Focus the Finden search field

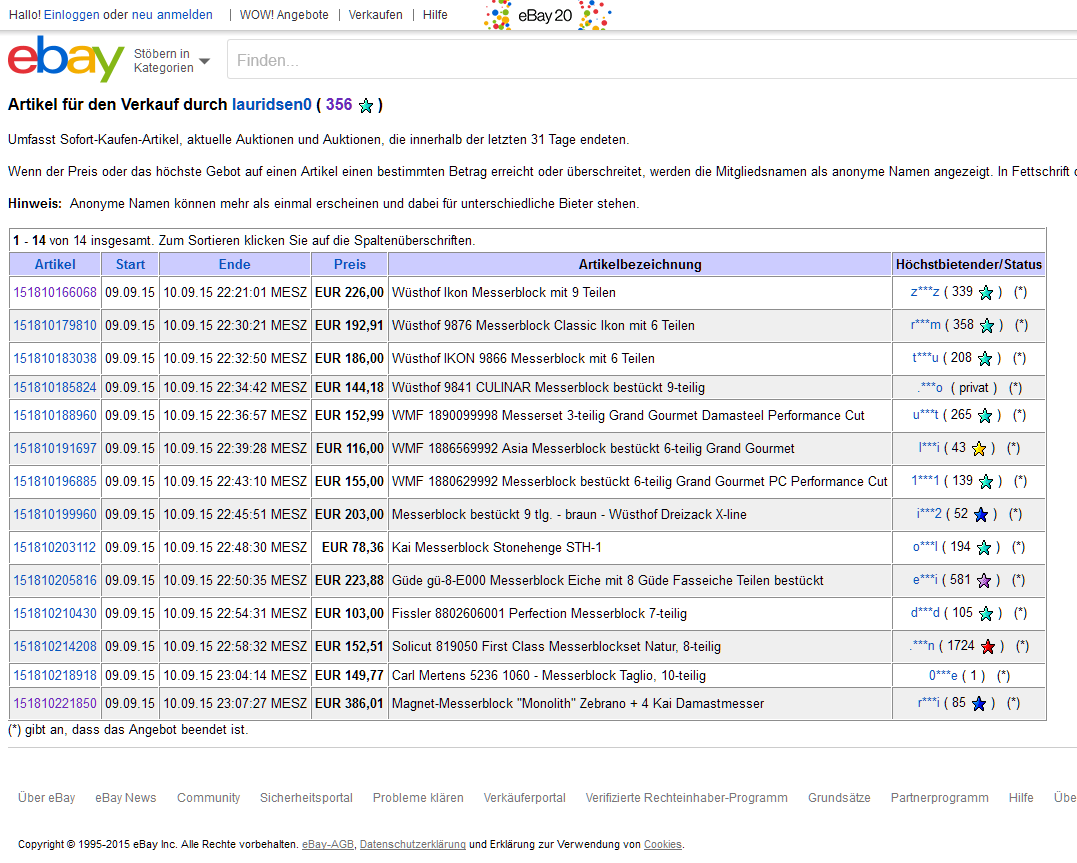[651, 60]
